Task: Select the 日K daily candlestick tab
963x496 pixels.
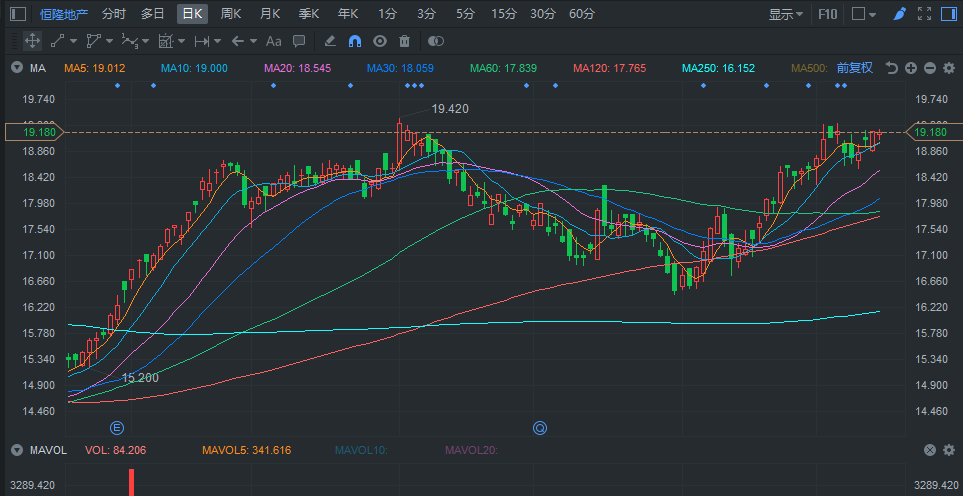Action: click(192, 14)
